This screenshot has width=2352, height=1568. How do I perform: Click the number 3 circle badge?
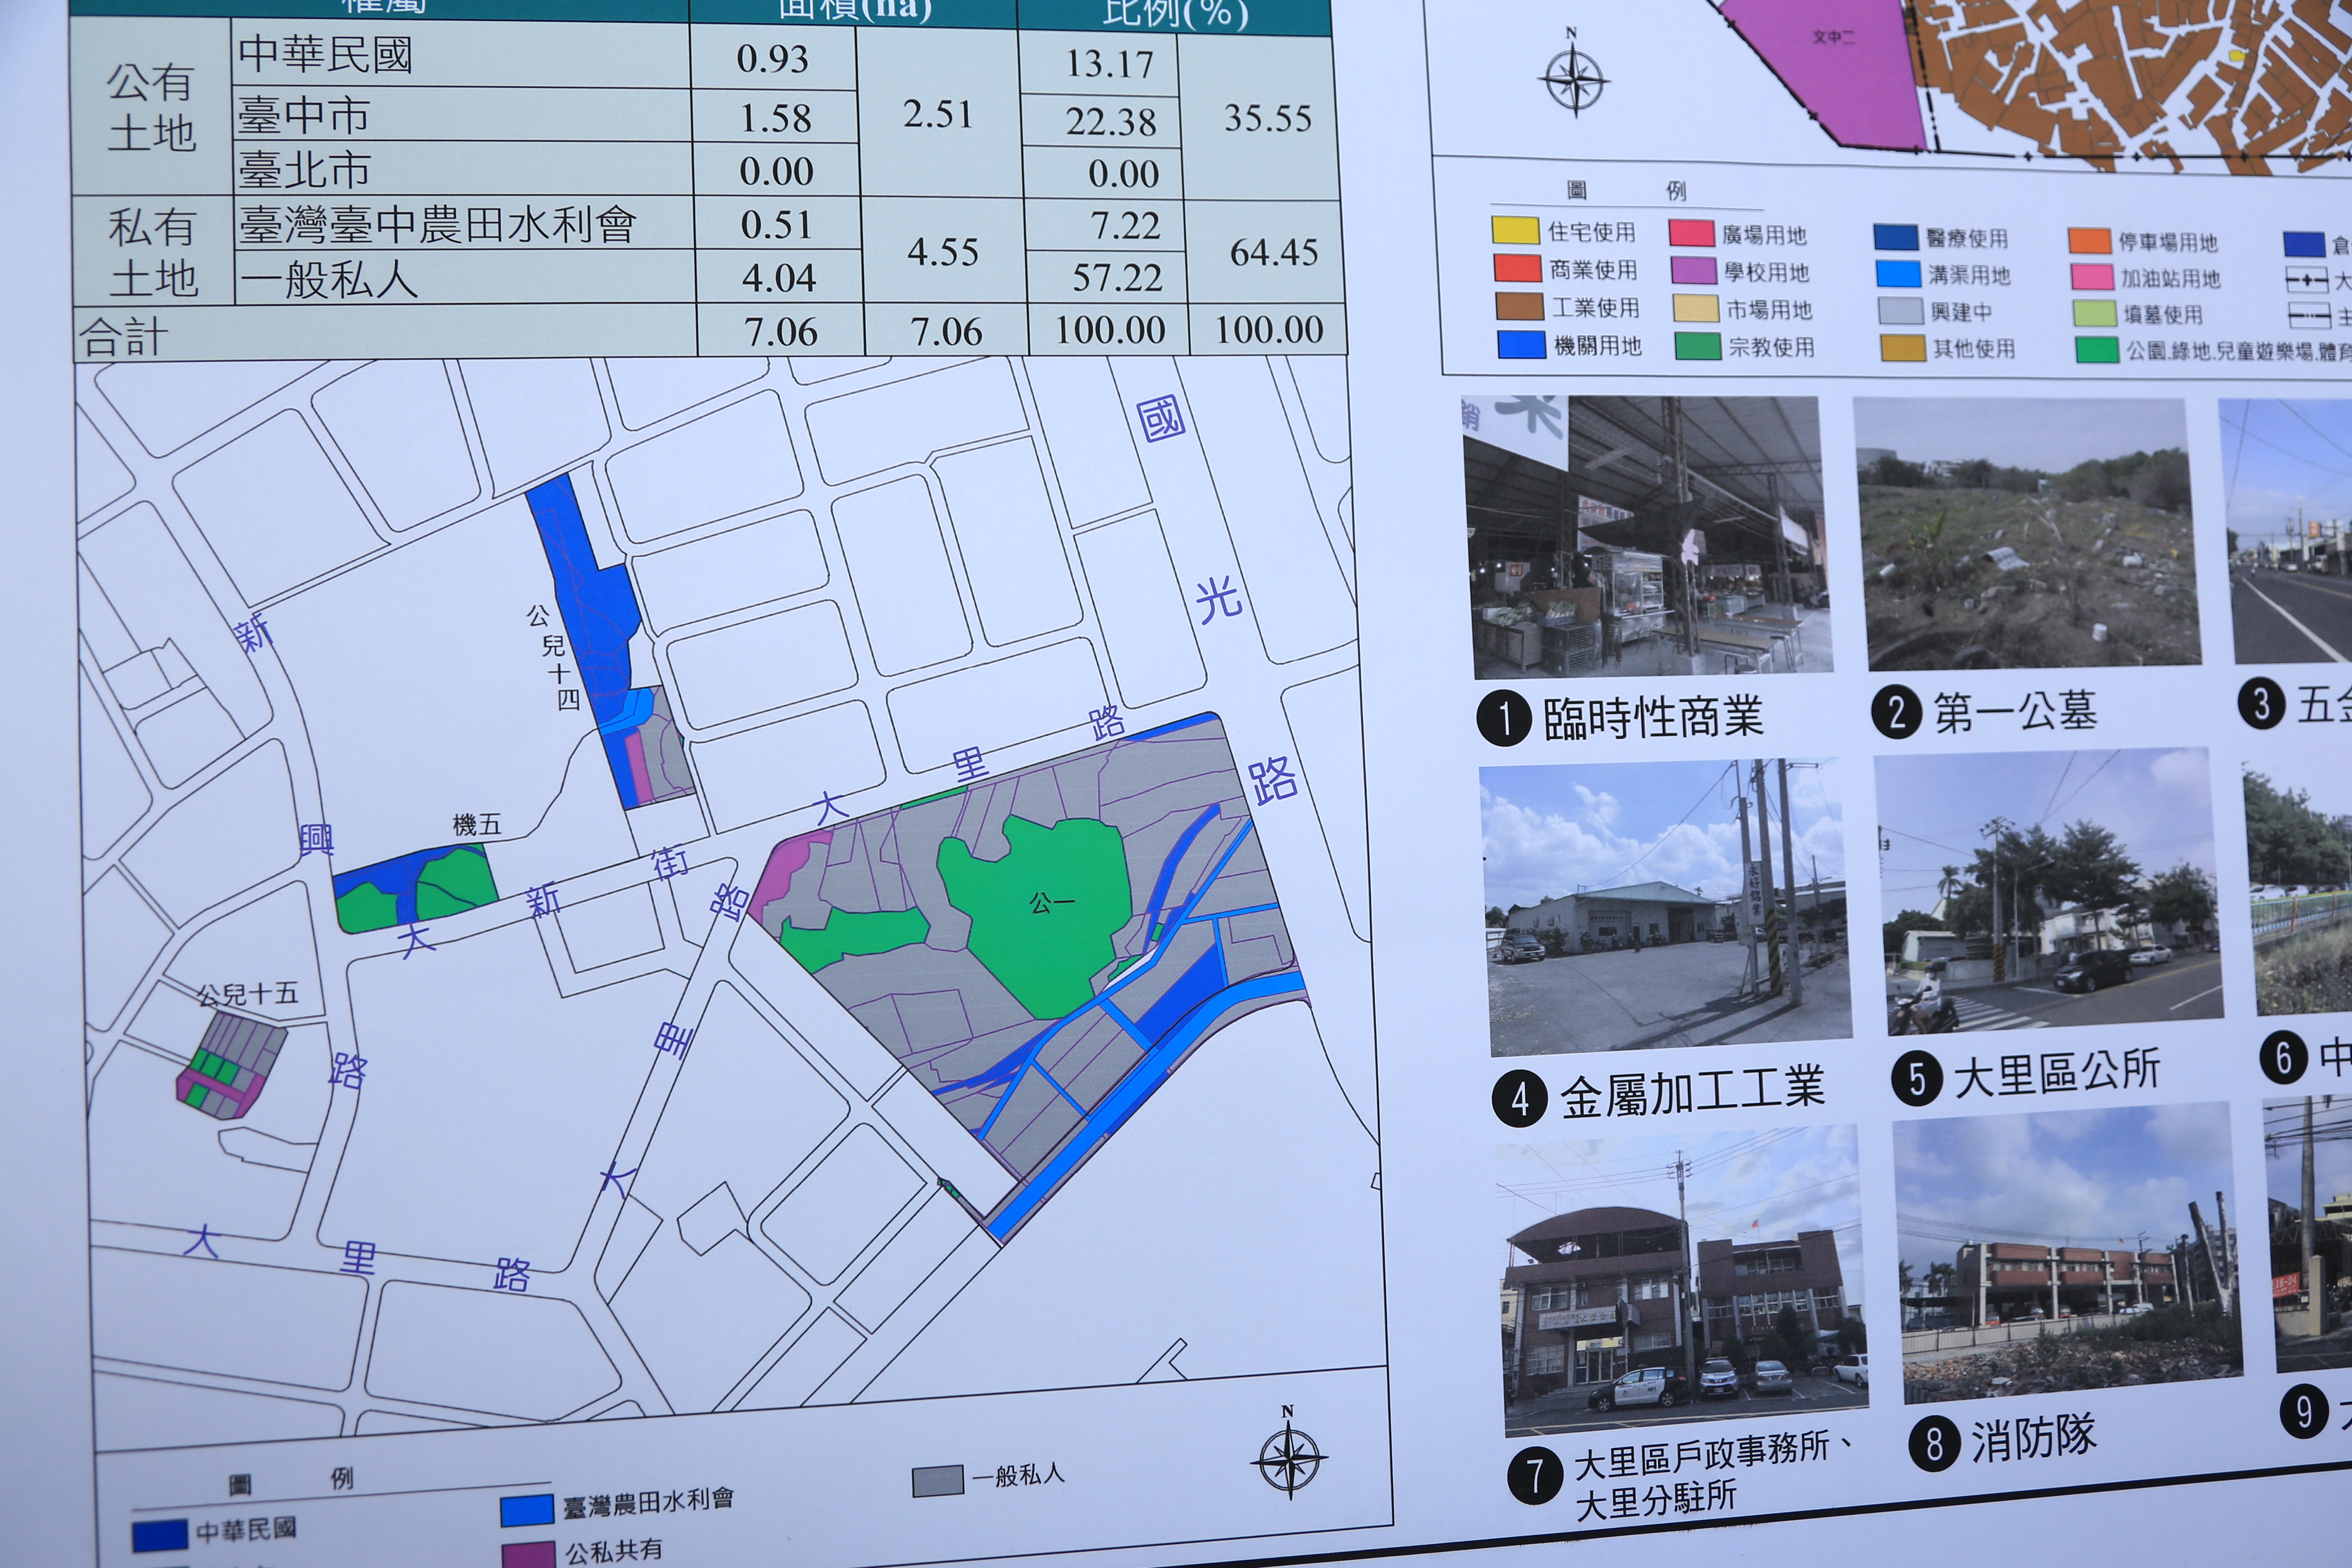tap(2262, 704)
